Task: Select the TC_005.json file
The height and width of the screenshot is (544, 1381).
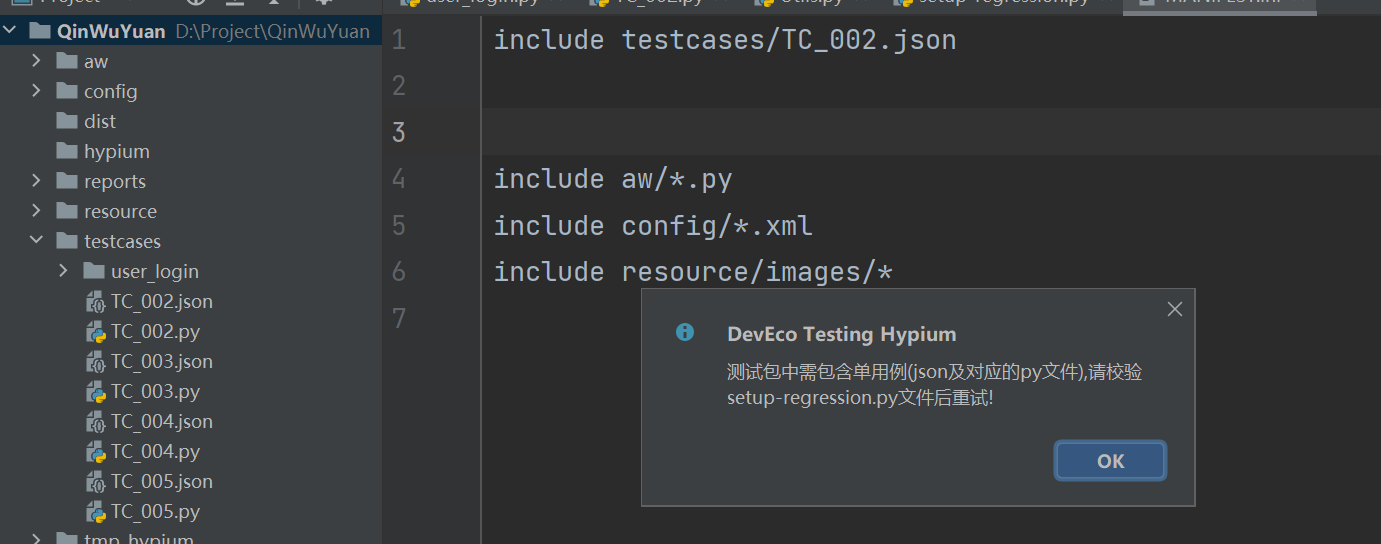Action: pos(161,482)
